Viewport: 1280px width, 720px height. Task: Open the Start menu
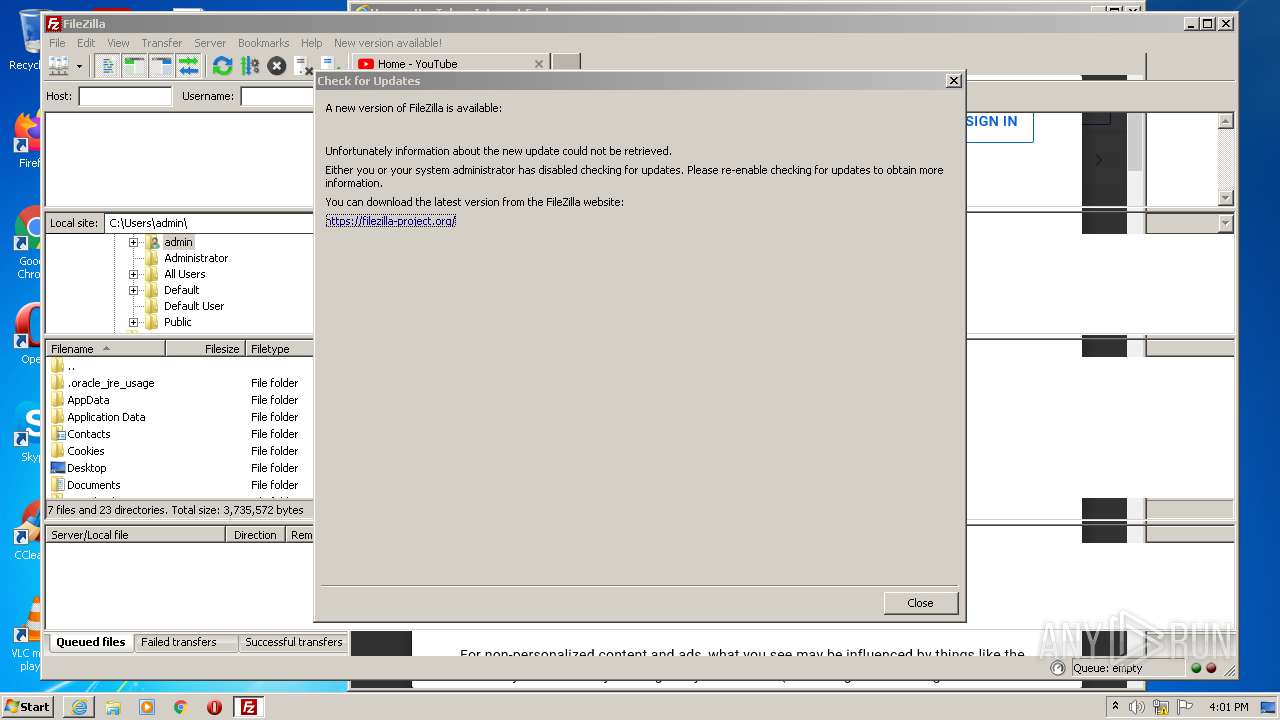[28, 706]
